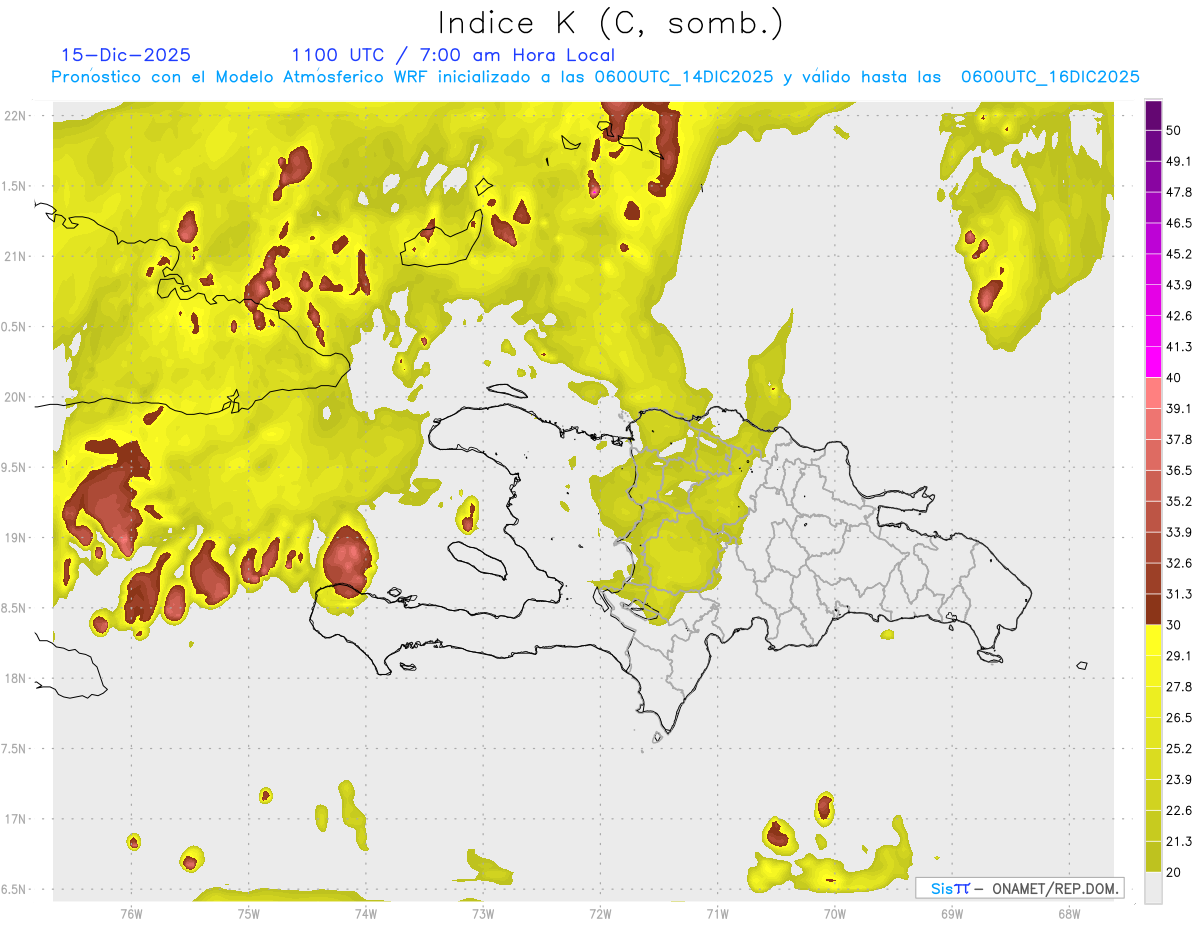Click the "31.3" legend value

1179,594
